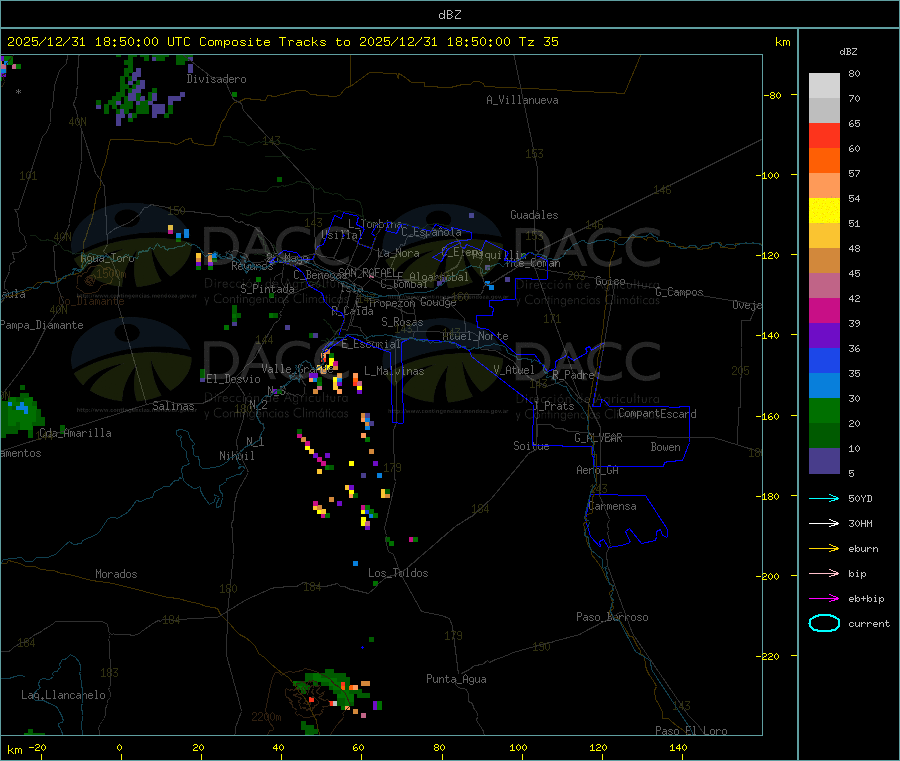Click the 'Agua_Toro' map label

click(x=107, y=258)
